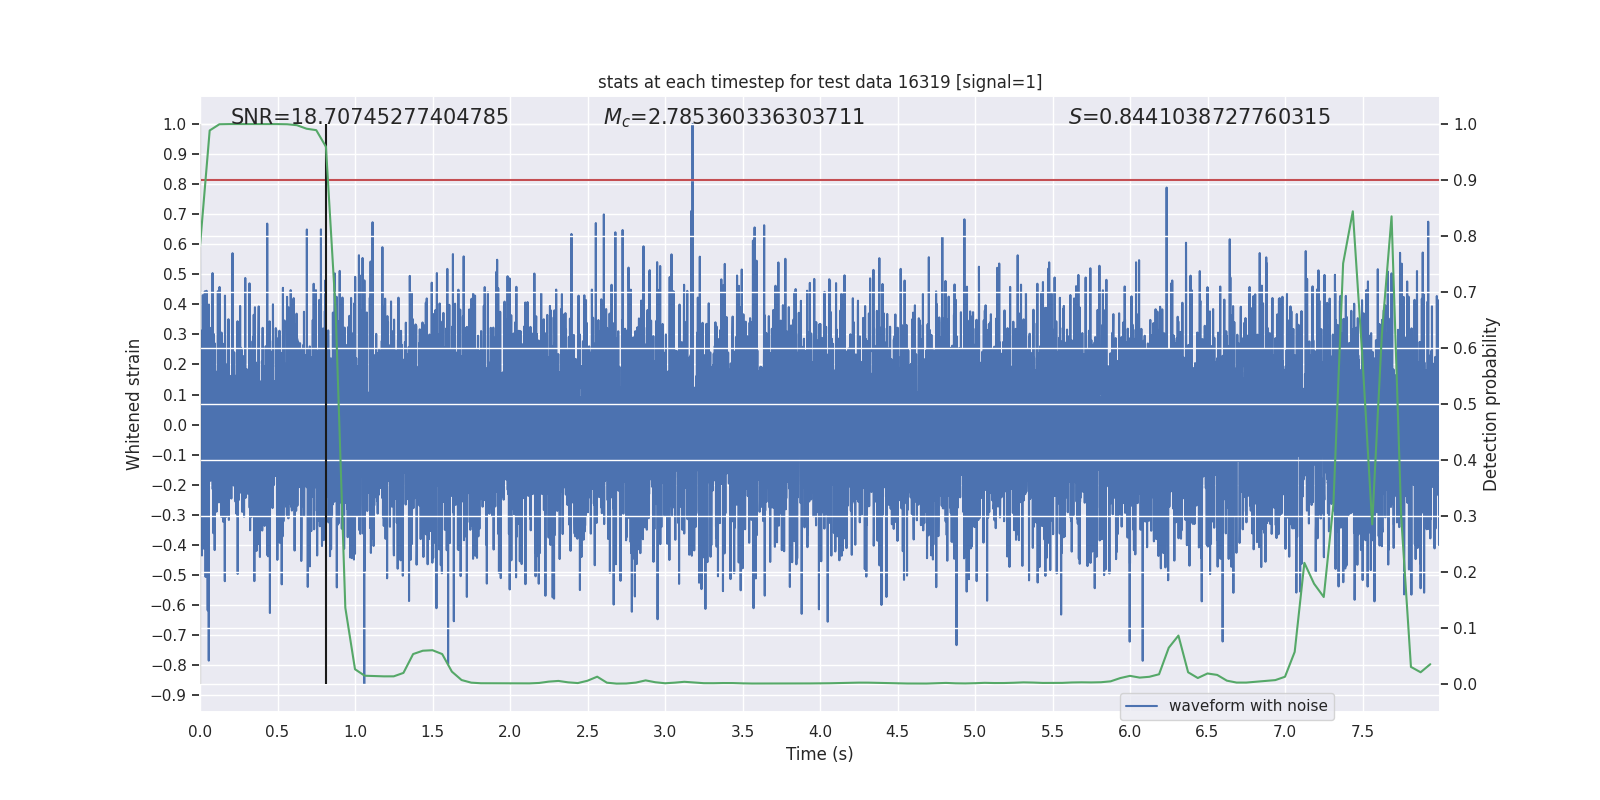The image size is (1600, 800).
Task: Click Detection probability tick label 0.8
Action: (1465, 237)
